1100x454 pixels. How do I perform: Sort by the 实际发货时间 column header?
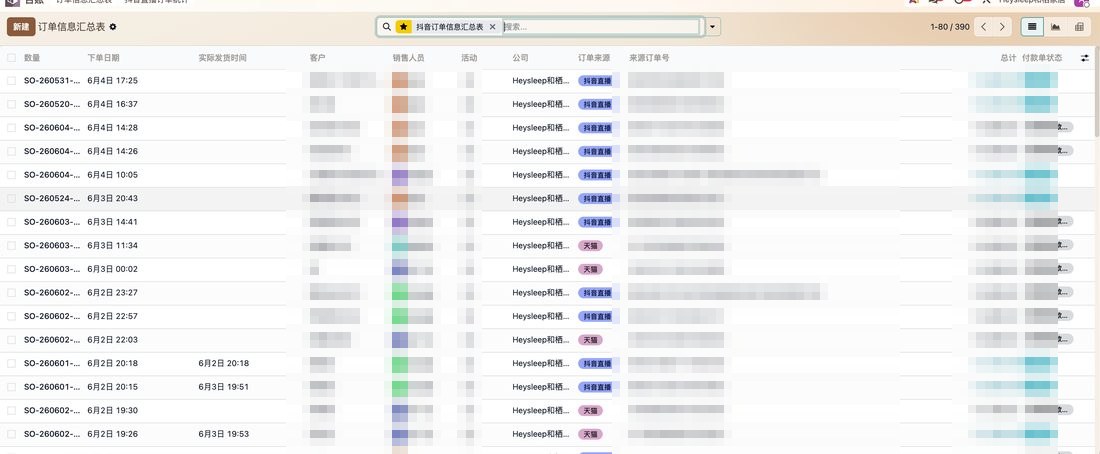(222, 58)
